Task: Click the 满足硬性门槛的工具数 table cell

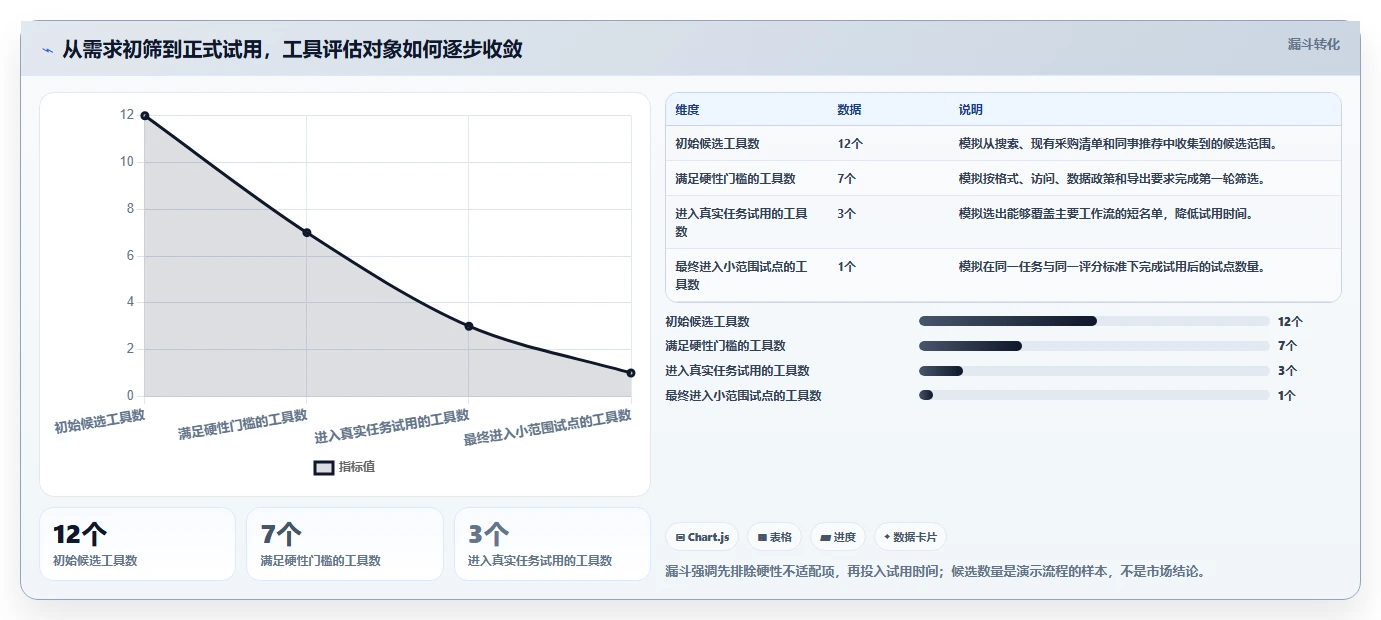Action: point(735,179)
